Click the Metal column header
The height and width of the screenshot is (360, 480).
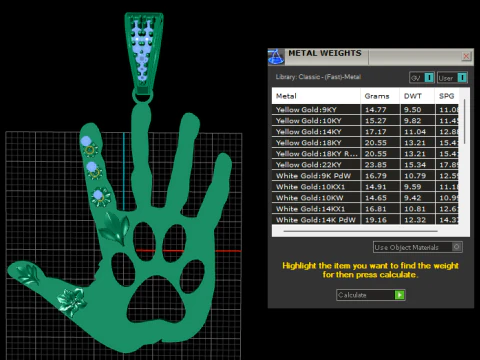(316, 96)
